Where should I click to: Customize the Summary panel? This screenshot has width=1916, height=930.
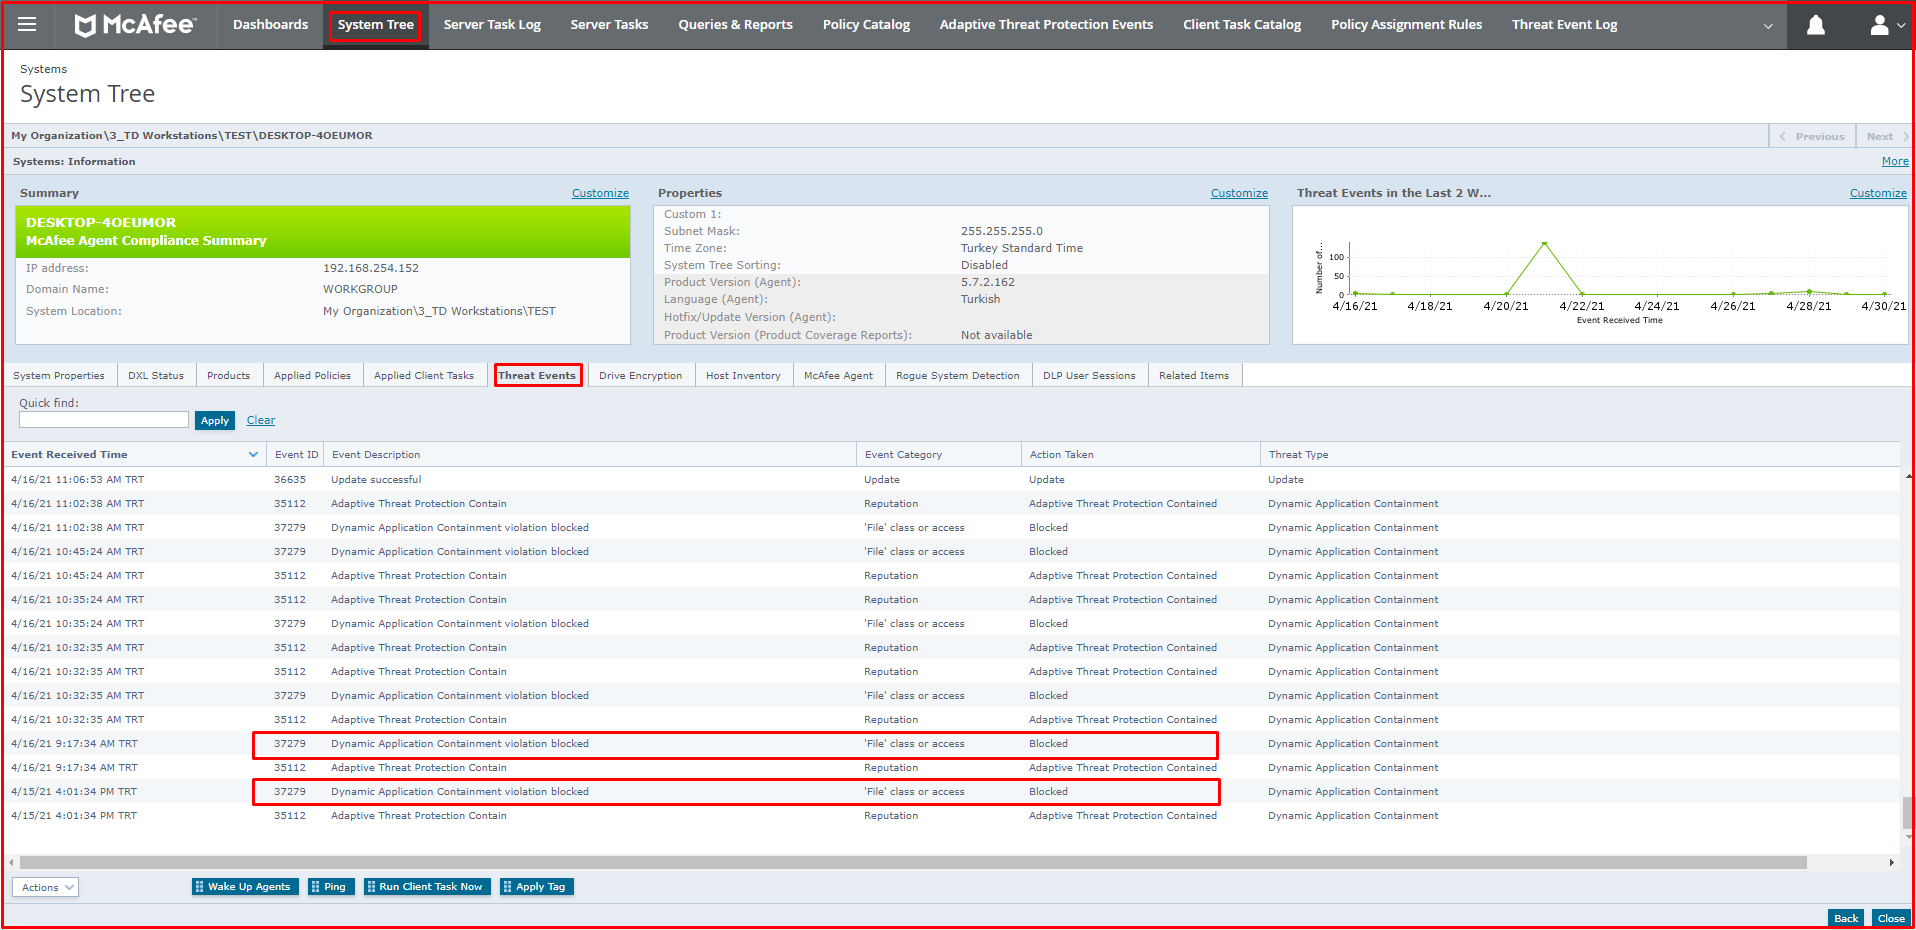pyautogui.click(x=600, y=193)
